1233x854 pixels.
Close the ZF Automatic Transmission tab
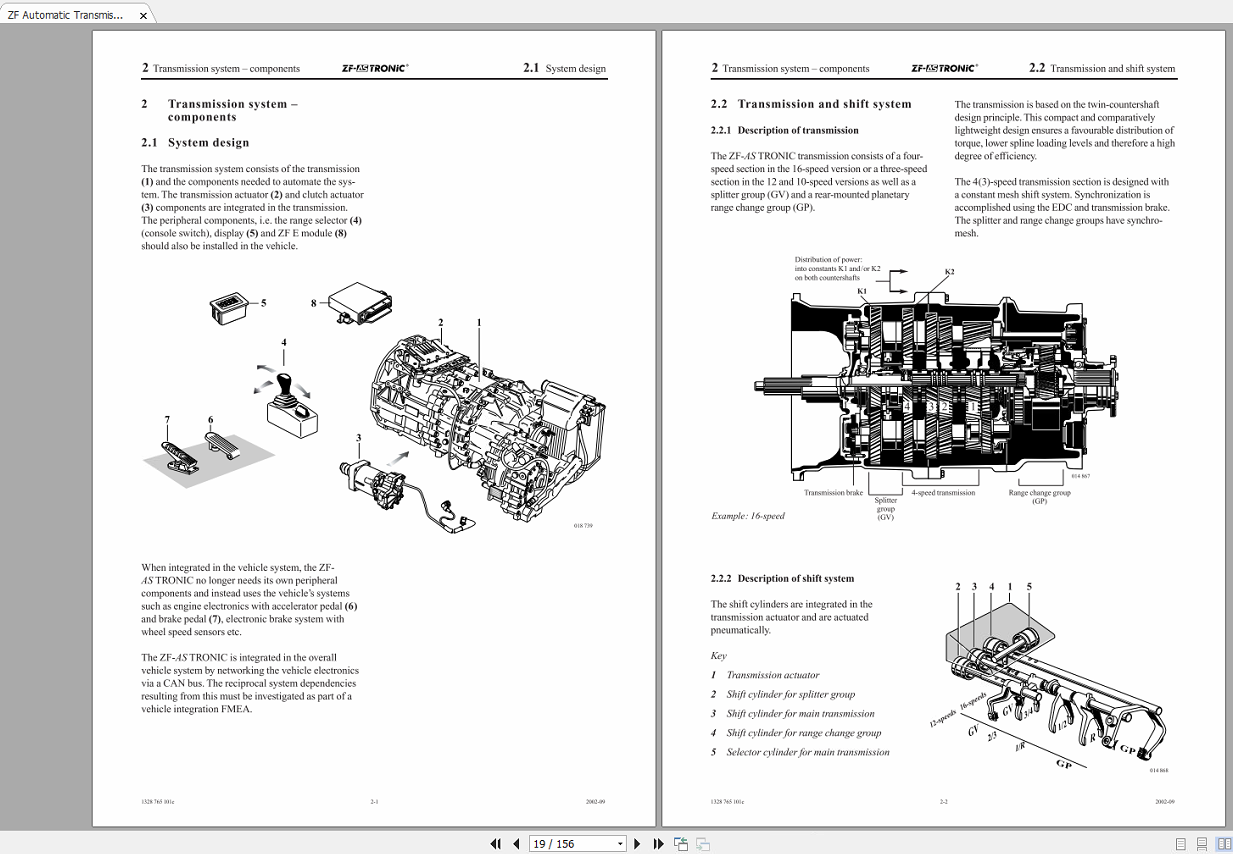[x=143, y=16]
